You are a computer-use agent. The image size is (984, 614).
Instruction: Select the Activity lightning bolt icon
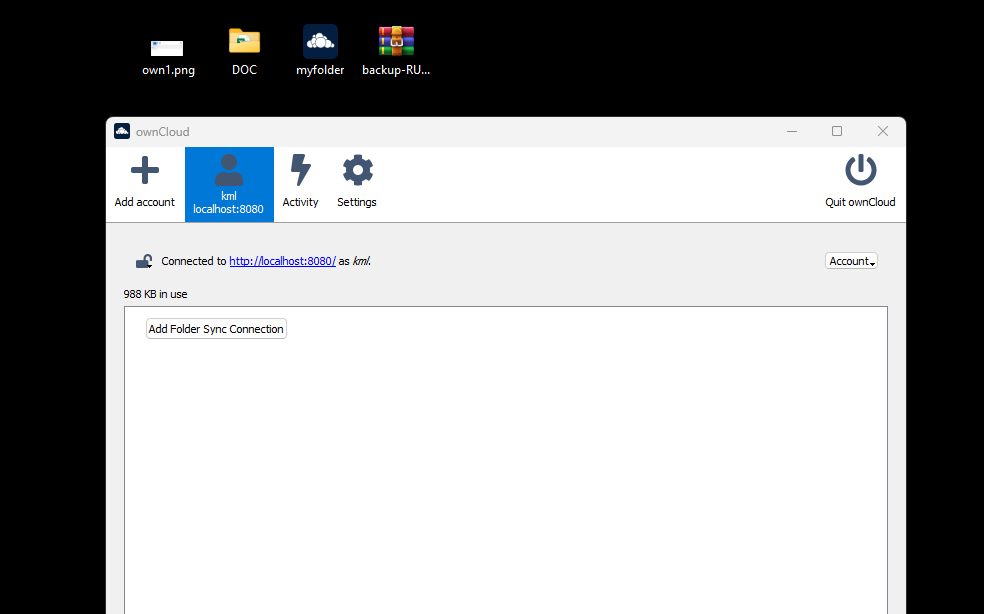tap(300, 170)
